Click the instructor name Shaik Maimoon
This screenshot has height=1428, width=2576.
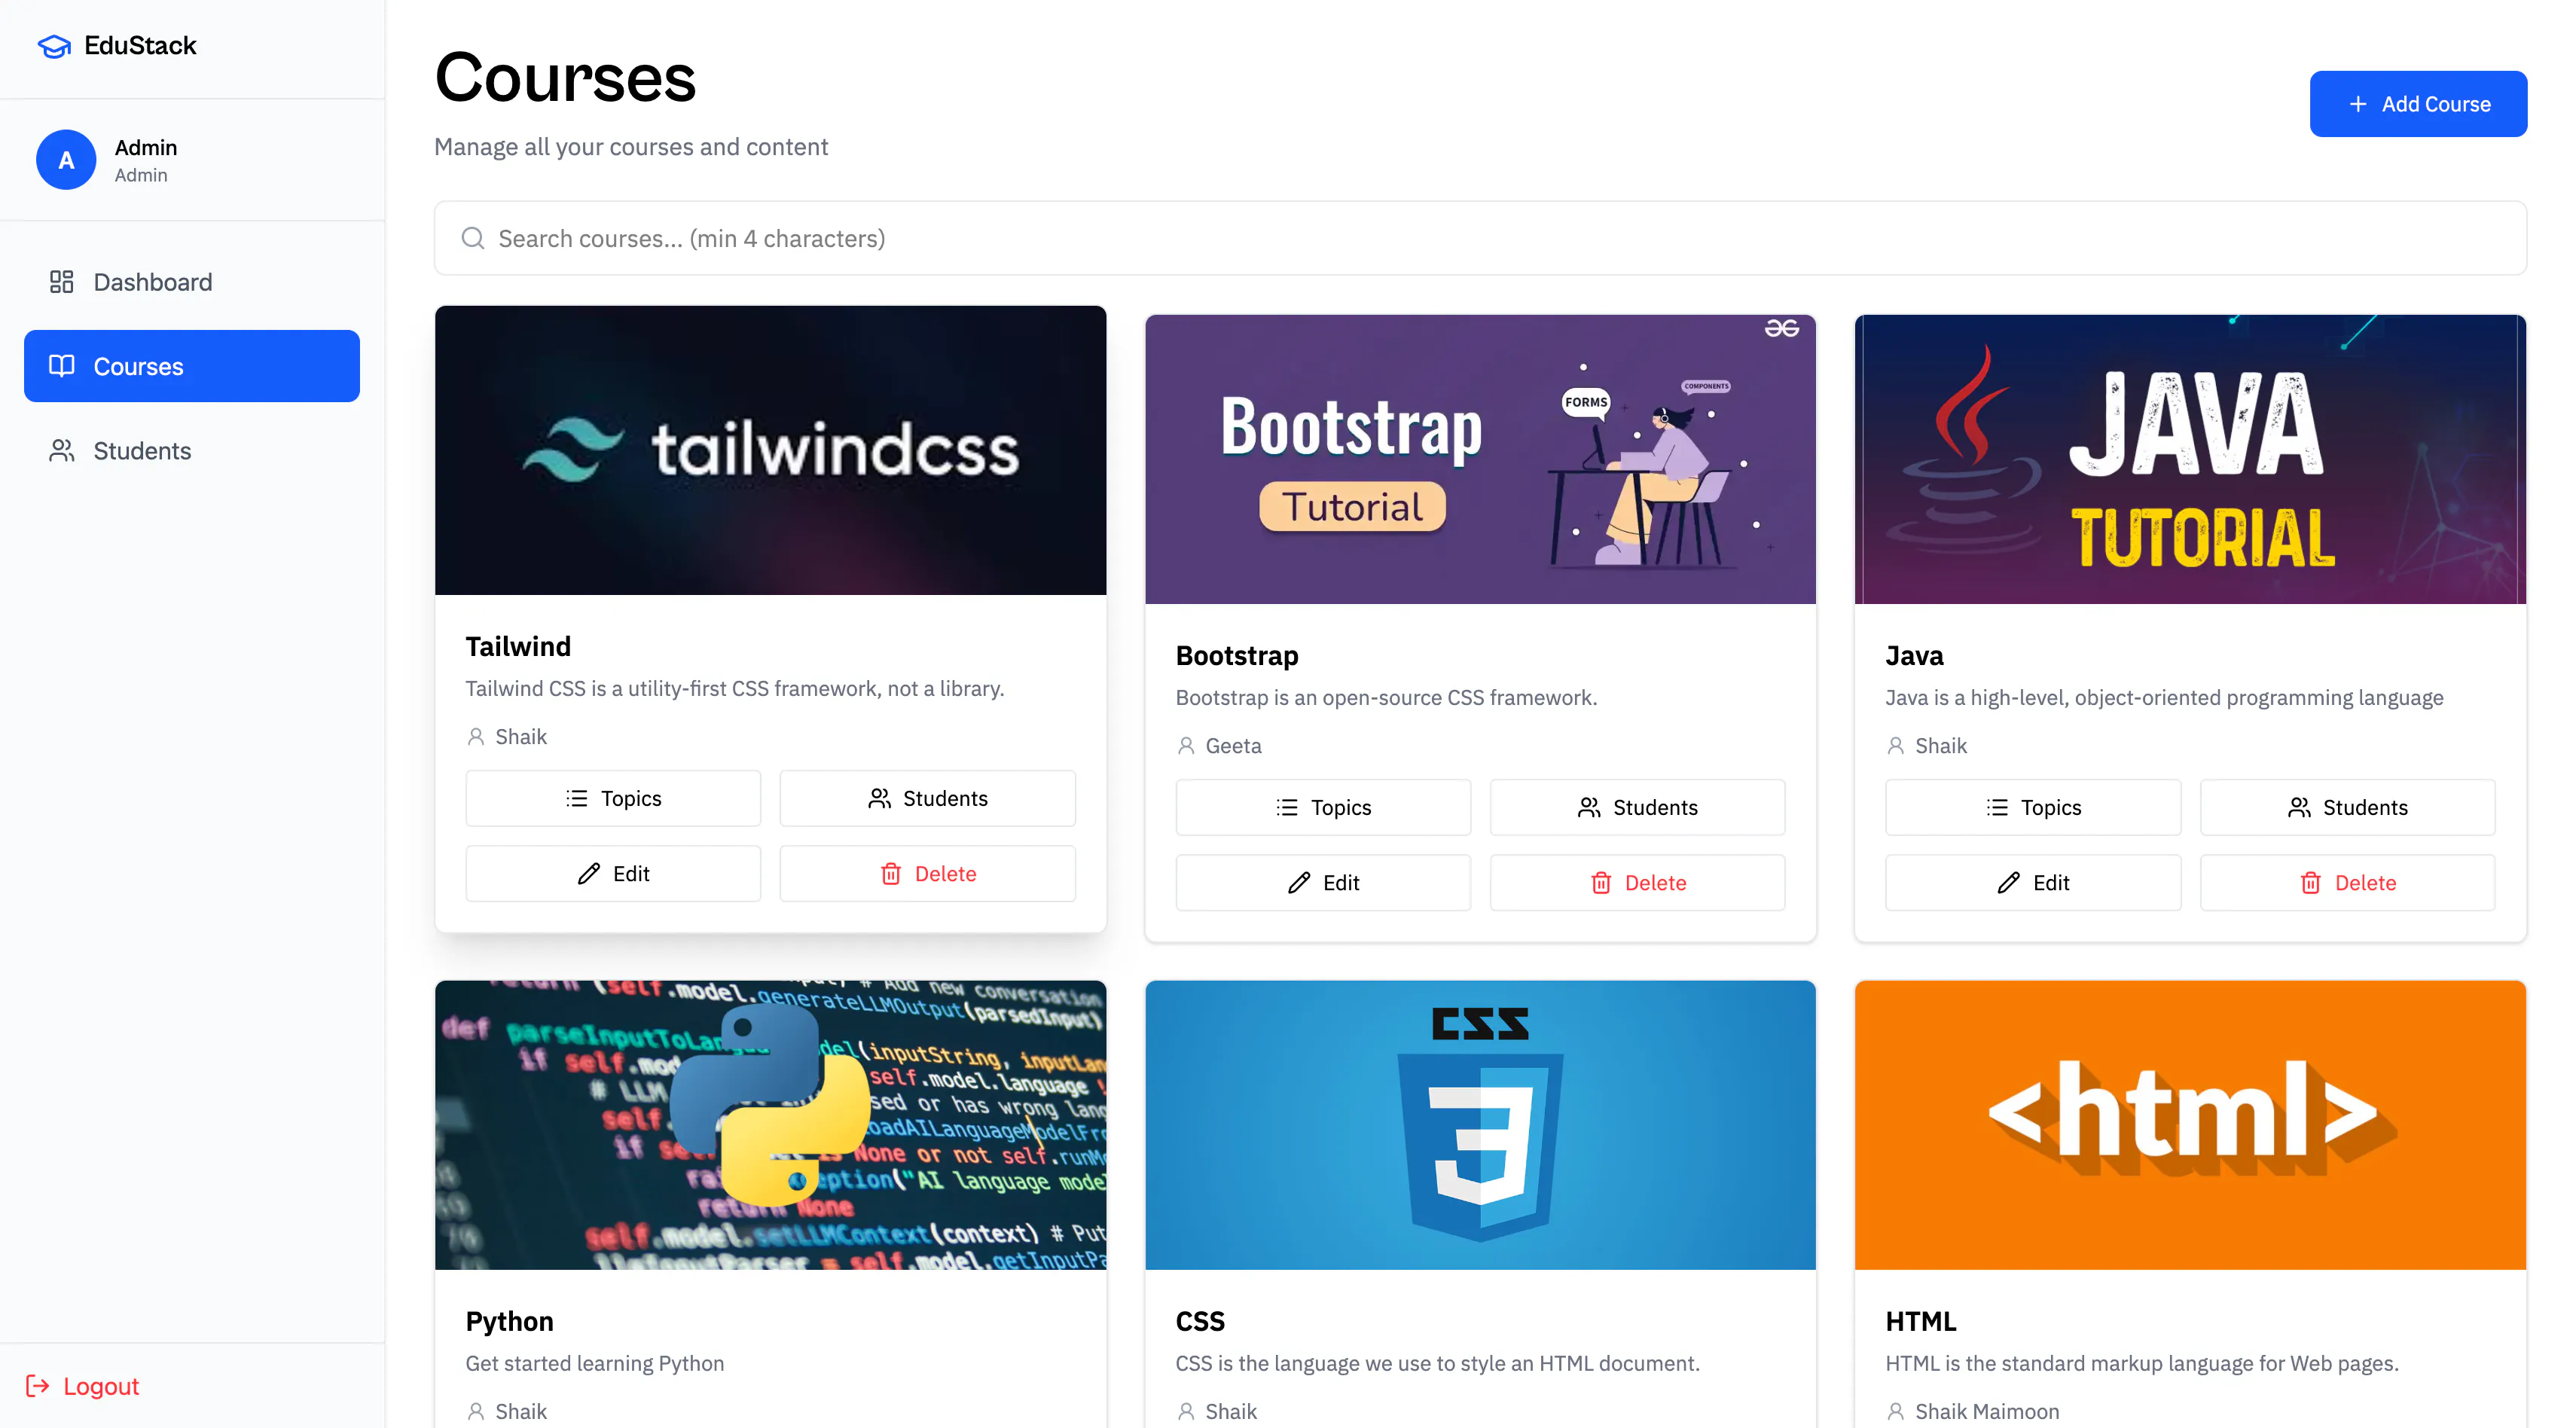(x=1987, y=1412)
